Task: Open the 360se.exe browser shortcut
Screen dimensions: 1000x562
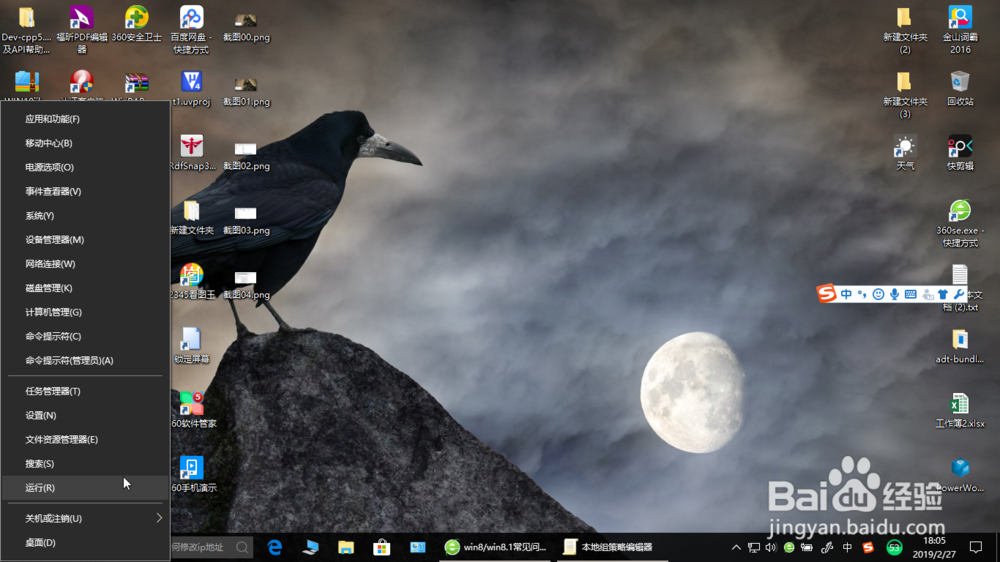Action: tap(960, 223)
